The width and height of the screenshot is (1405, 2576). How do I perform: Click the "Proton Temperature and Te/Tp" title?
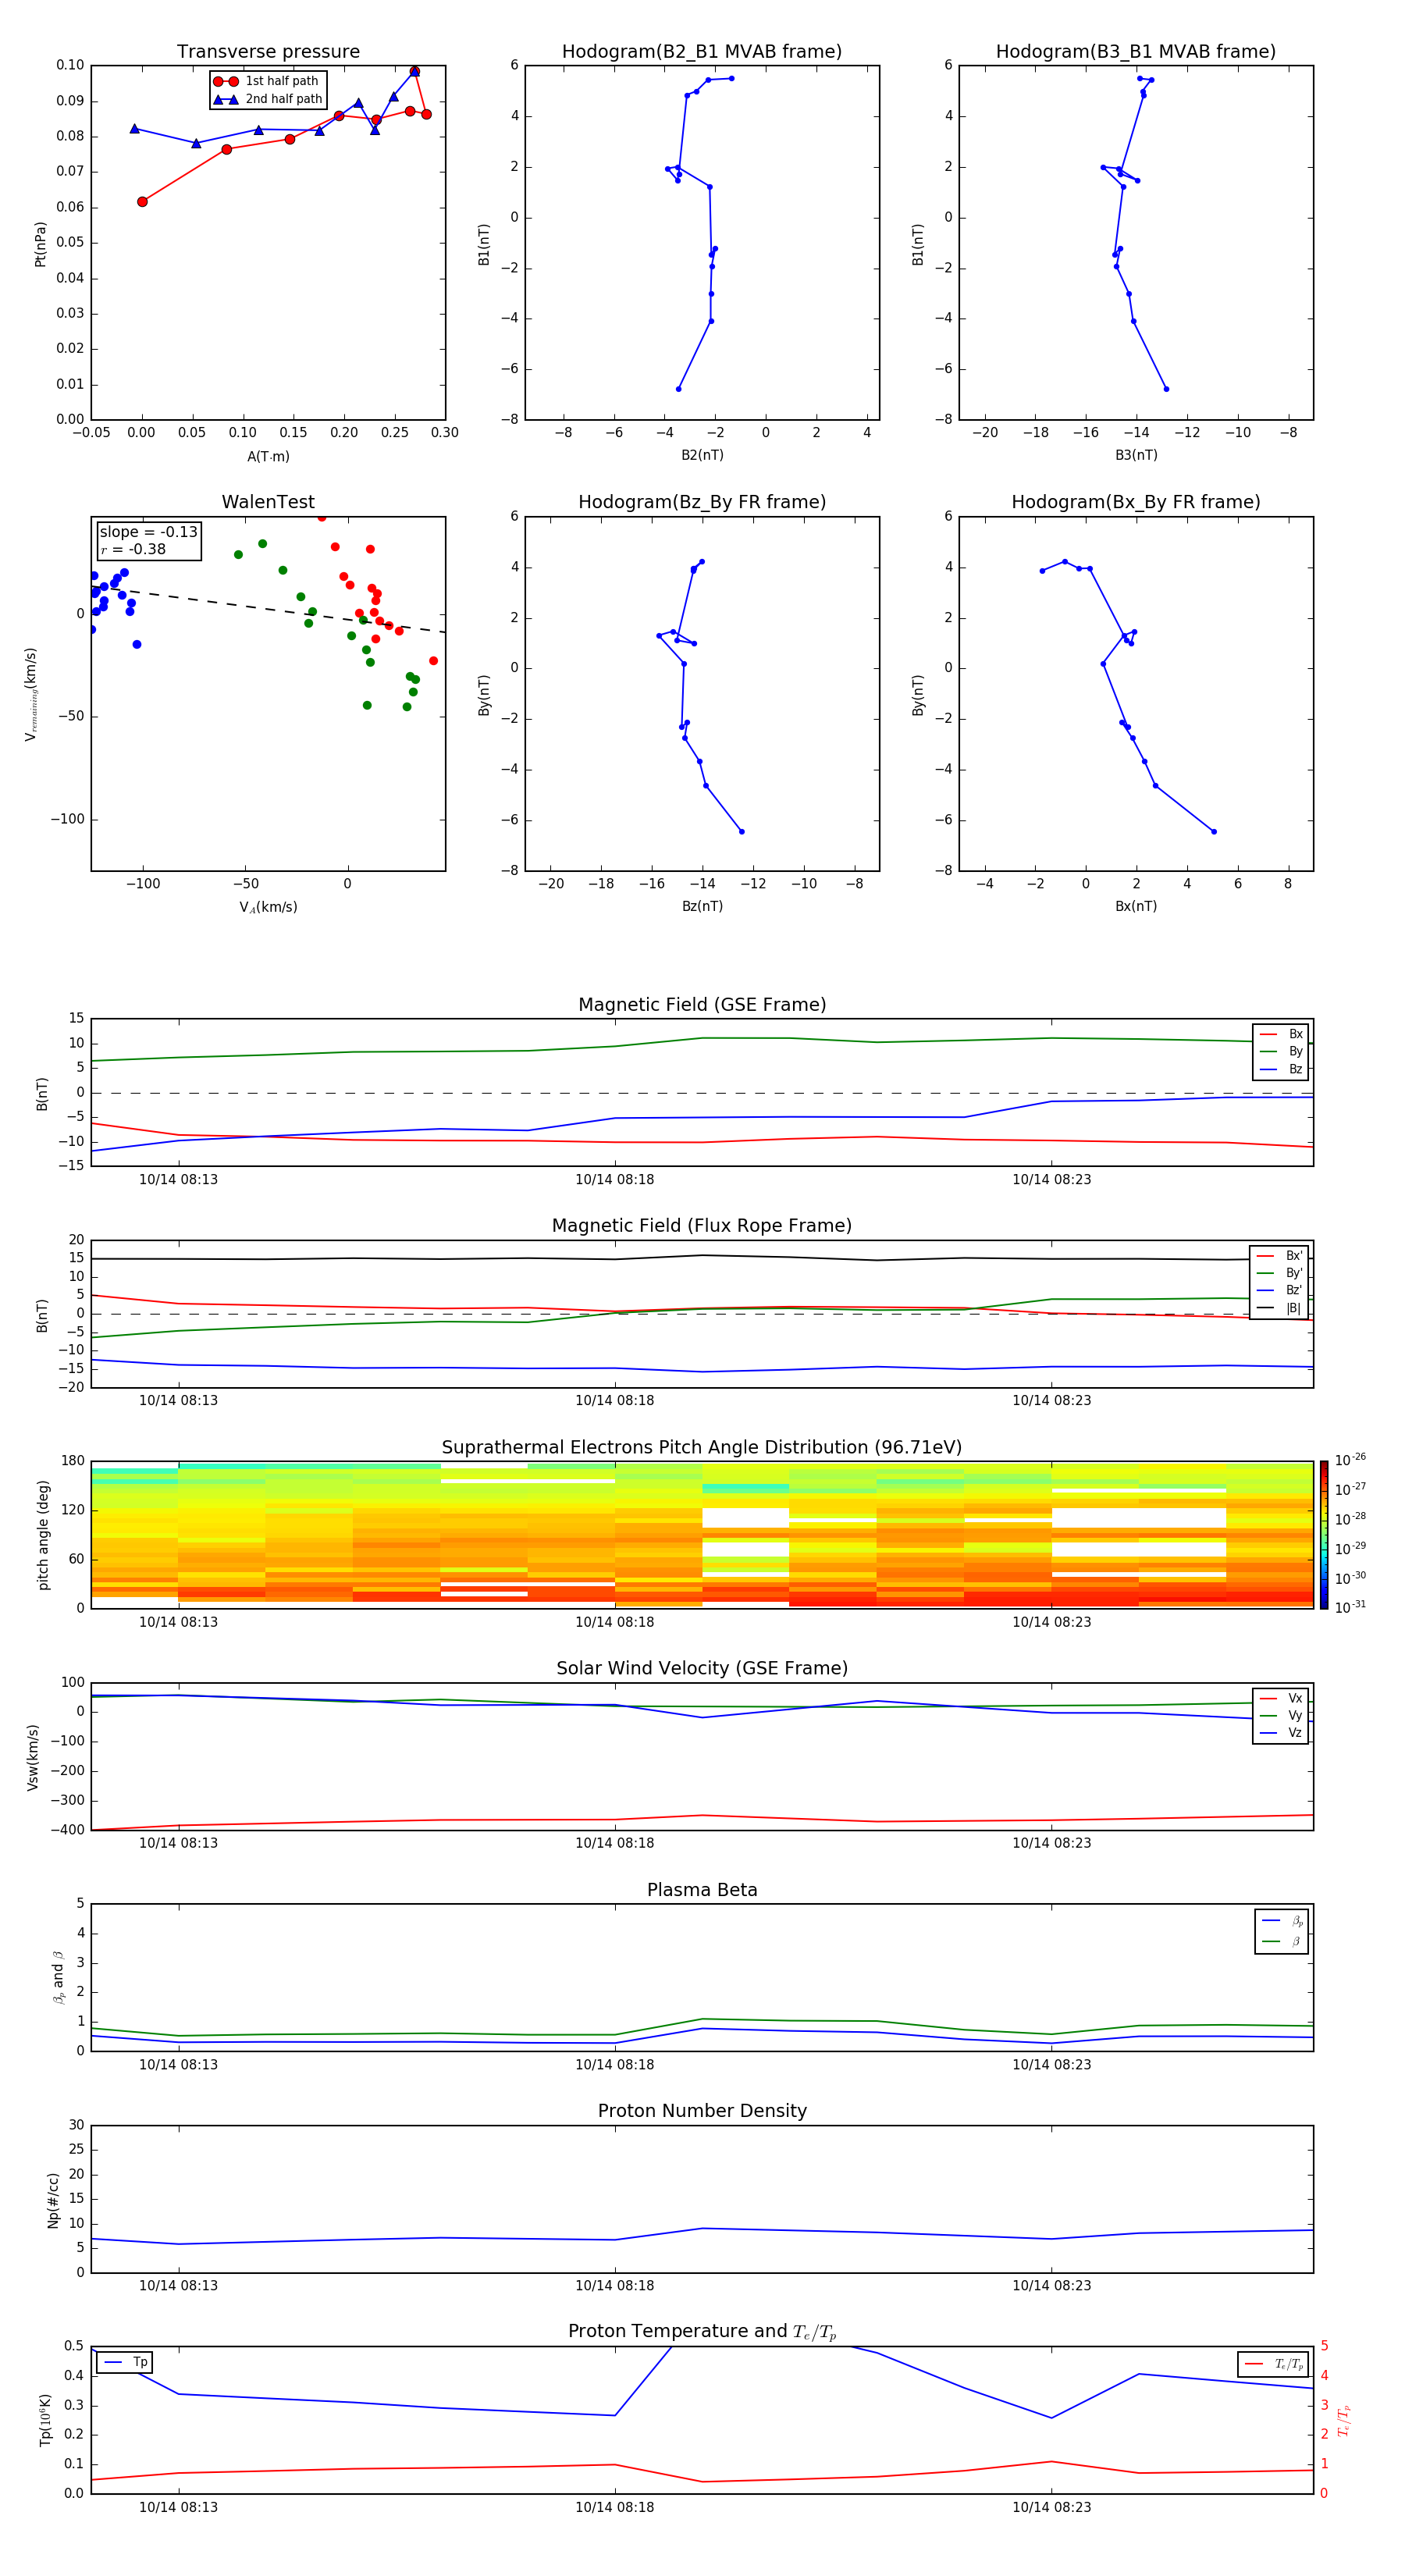click(x=702, y=2332)
